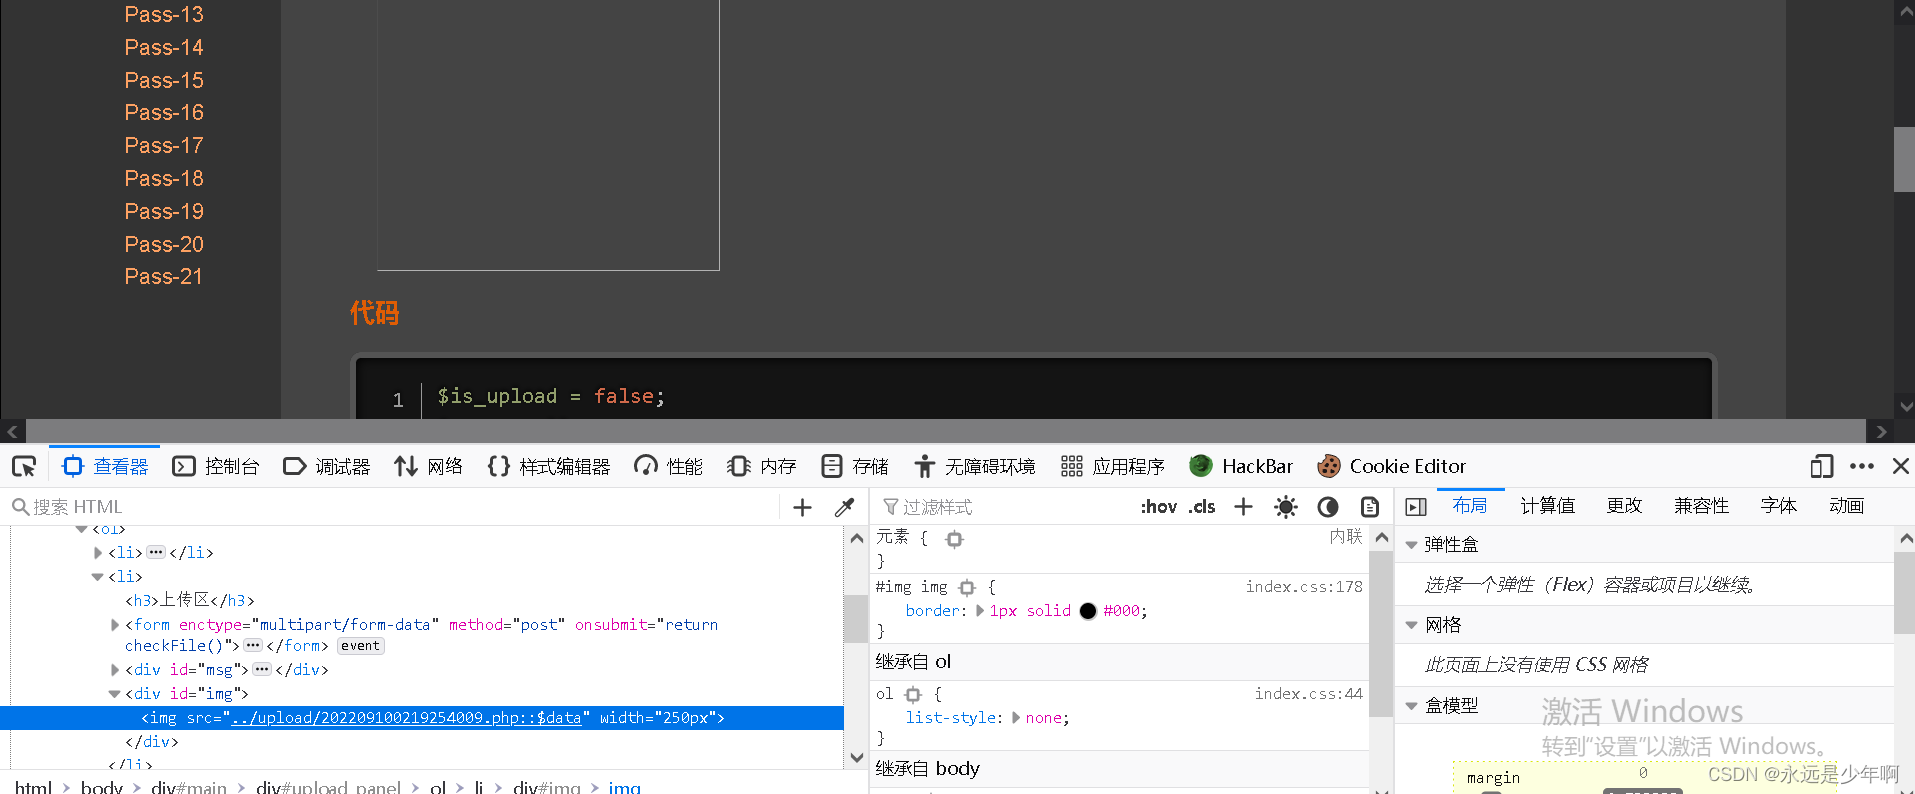Switch to the Network (网络) tab

428,466
